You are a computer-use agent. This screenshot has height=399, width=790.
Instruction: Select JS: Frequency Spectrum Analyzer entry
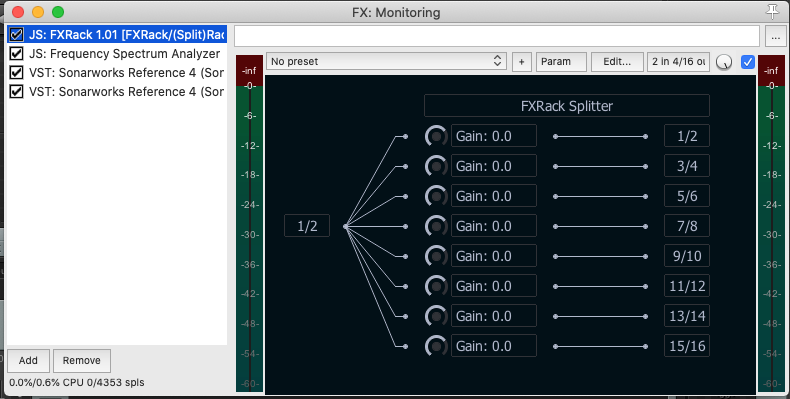[x=124, y=53]
